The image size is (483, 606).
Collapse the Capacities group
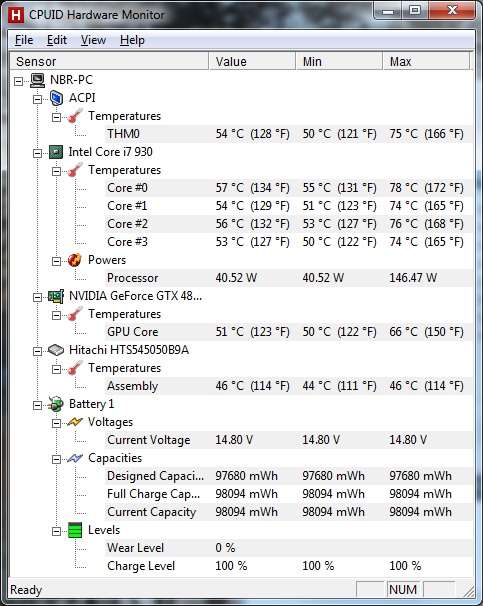(56, 460)
